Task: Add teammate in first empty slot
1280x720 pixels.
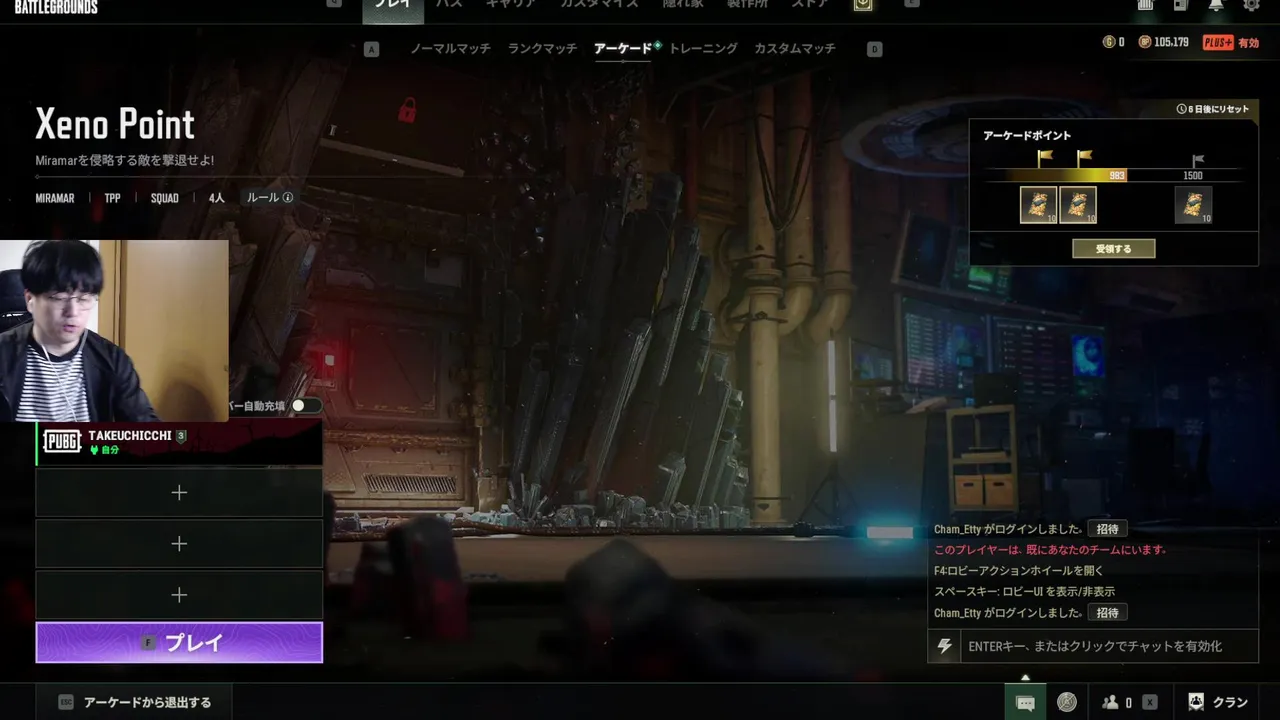Action: tap(179, 492)
